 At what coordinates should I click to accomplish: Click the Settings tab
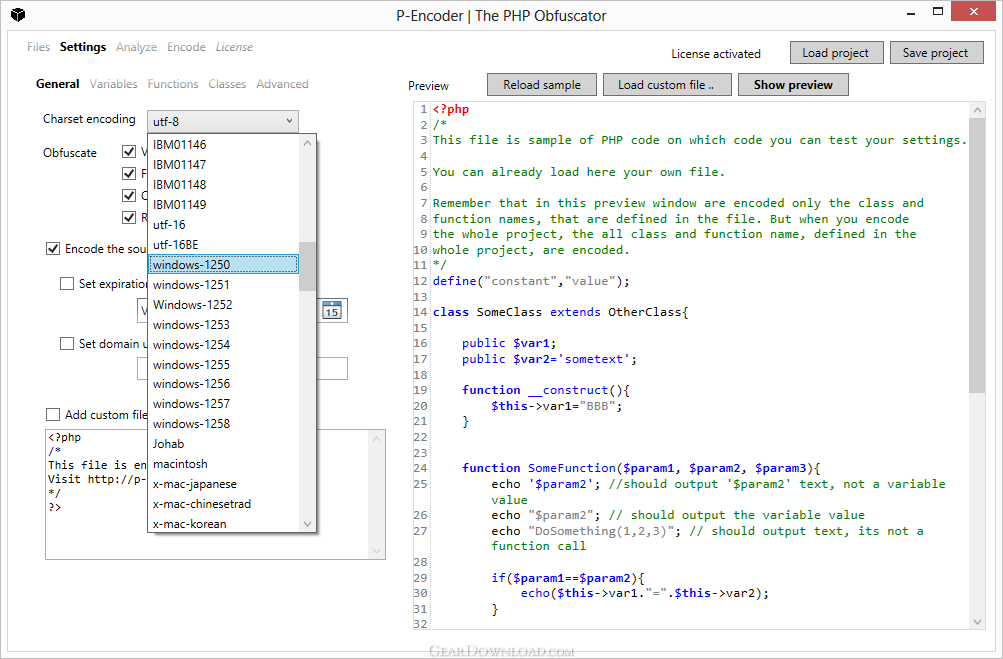[x=83, y=47]
